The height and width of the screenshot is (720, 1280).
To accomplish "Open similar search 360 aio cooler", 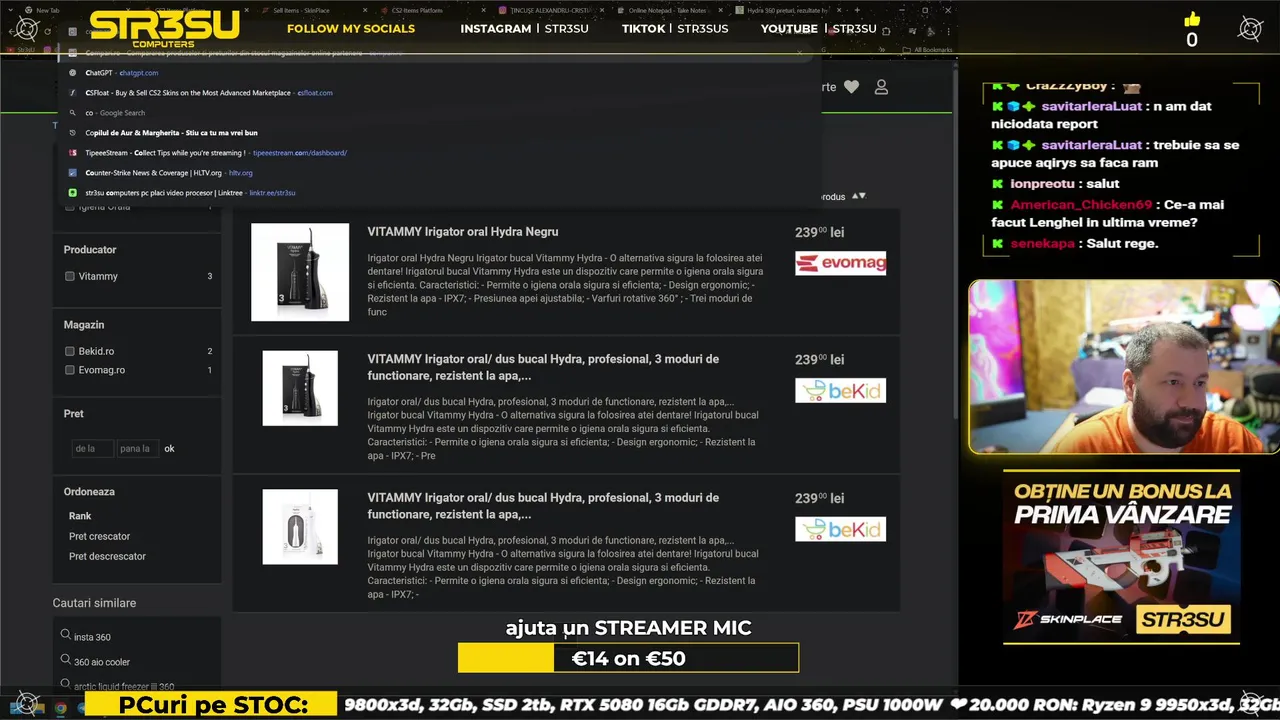I will click(102, 662).
